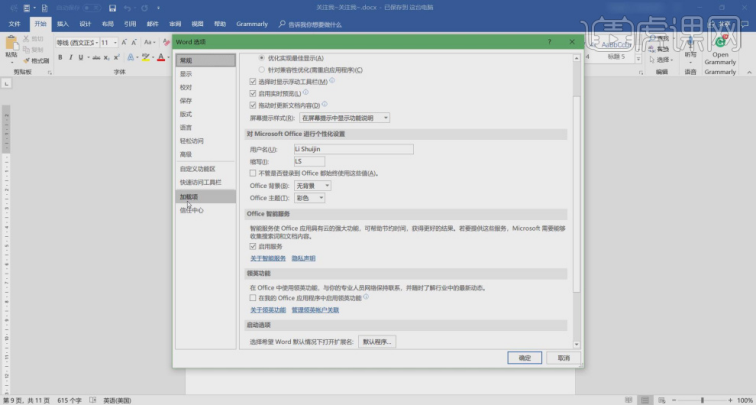Switch to the 引用 ribbon tab
The width and height of the screenshot is (756, 405).
coord(130,24)
